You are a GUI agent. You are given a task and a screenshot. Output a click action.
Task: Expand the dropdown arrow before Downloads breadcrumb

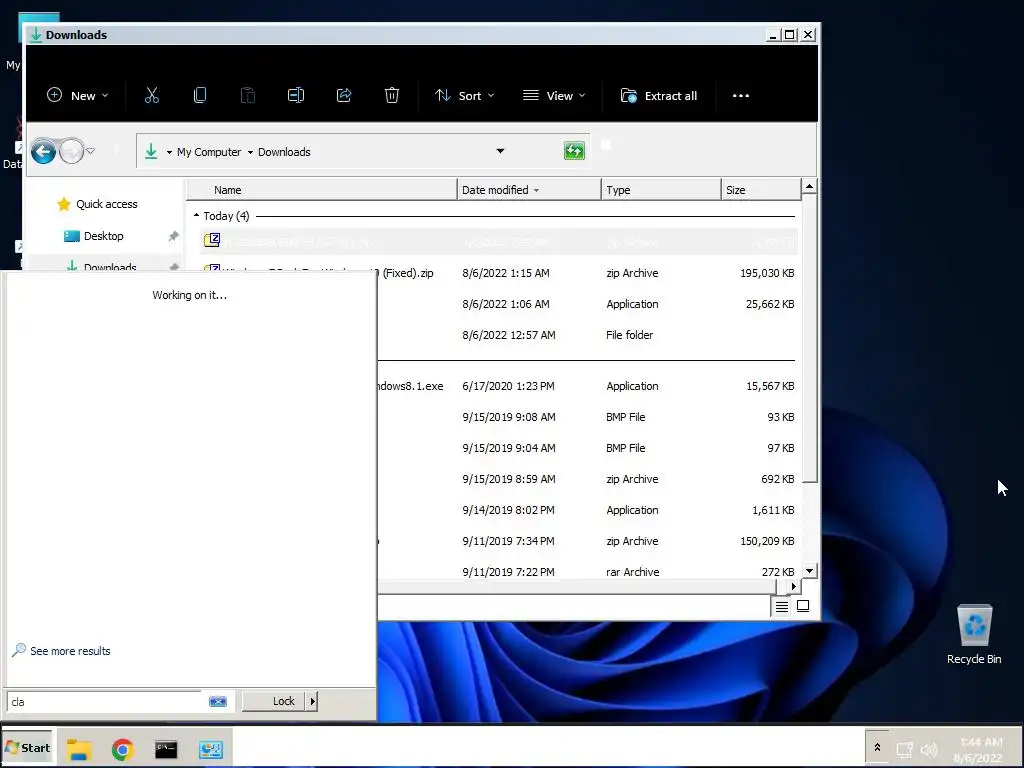coord(250,152)
